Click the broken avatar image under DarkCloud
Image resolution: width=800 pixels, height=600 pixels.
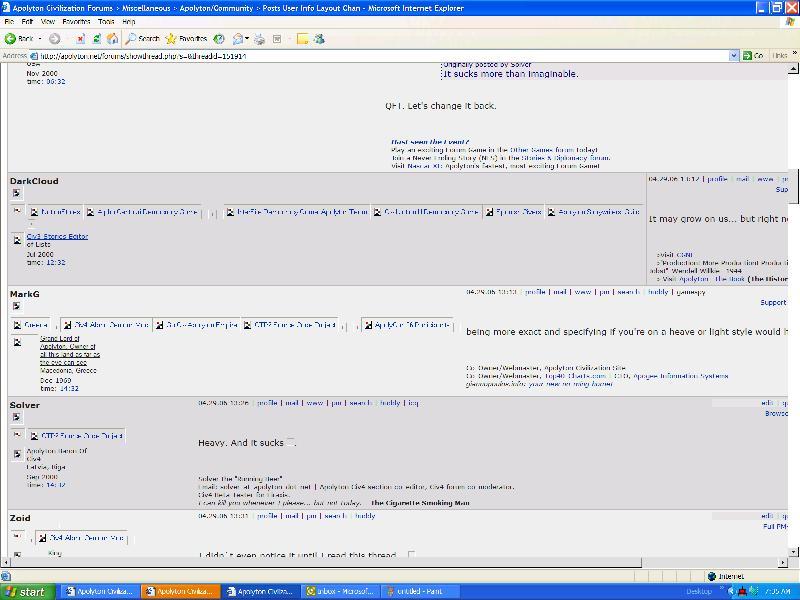(x=16, y=193)
